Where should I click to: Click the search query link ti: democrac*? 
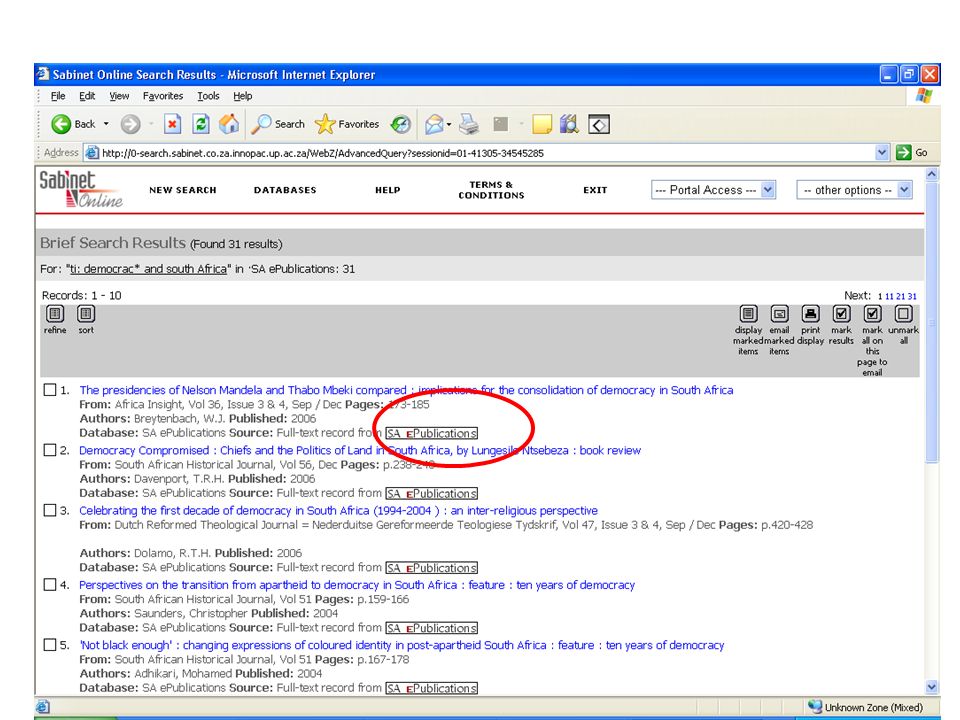(x=148, y=269)
